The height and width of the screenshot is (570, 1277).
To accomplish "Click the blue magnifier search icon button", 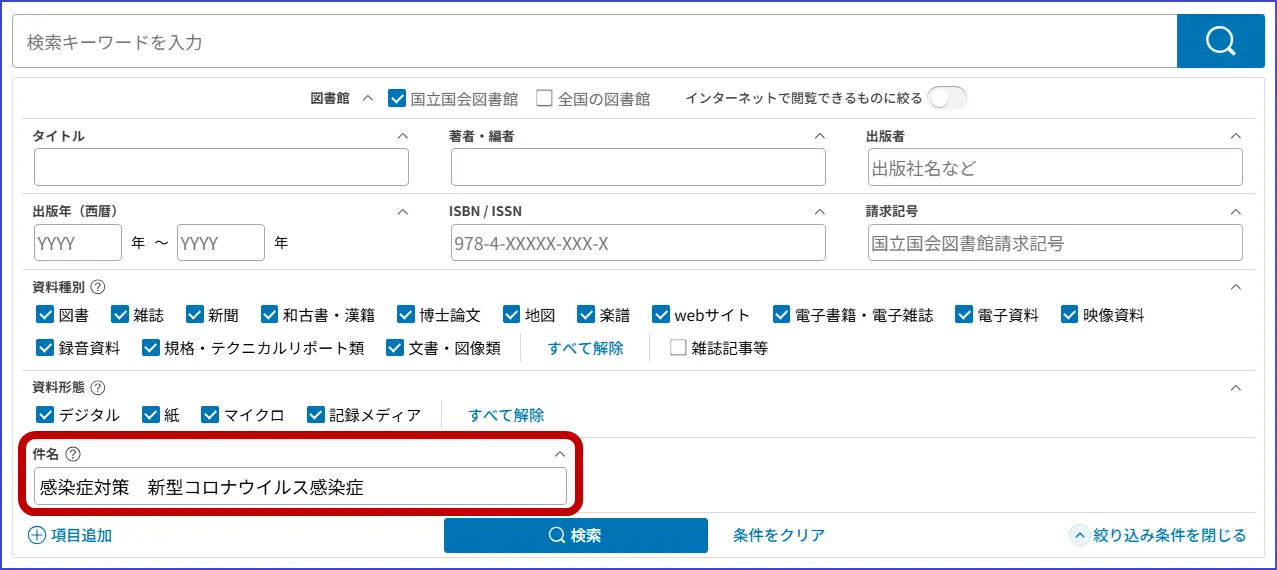I will (1220, 41).
